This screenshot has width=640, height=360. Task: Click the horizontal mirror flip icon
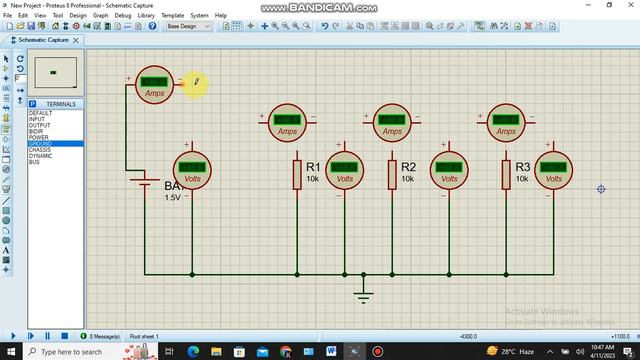(x=20, y=90)
